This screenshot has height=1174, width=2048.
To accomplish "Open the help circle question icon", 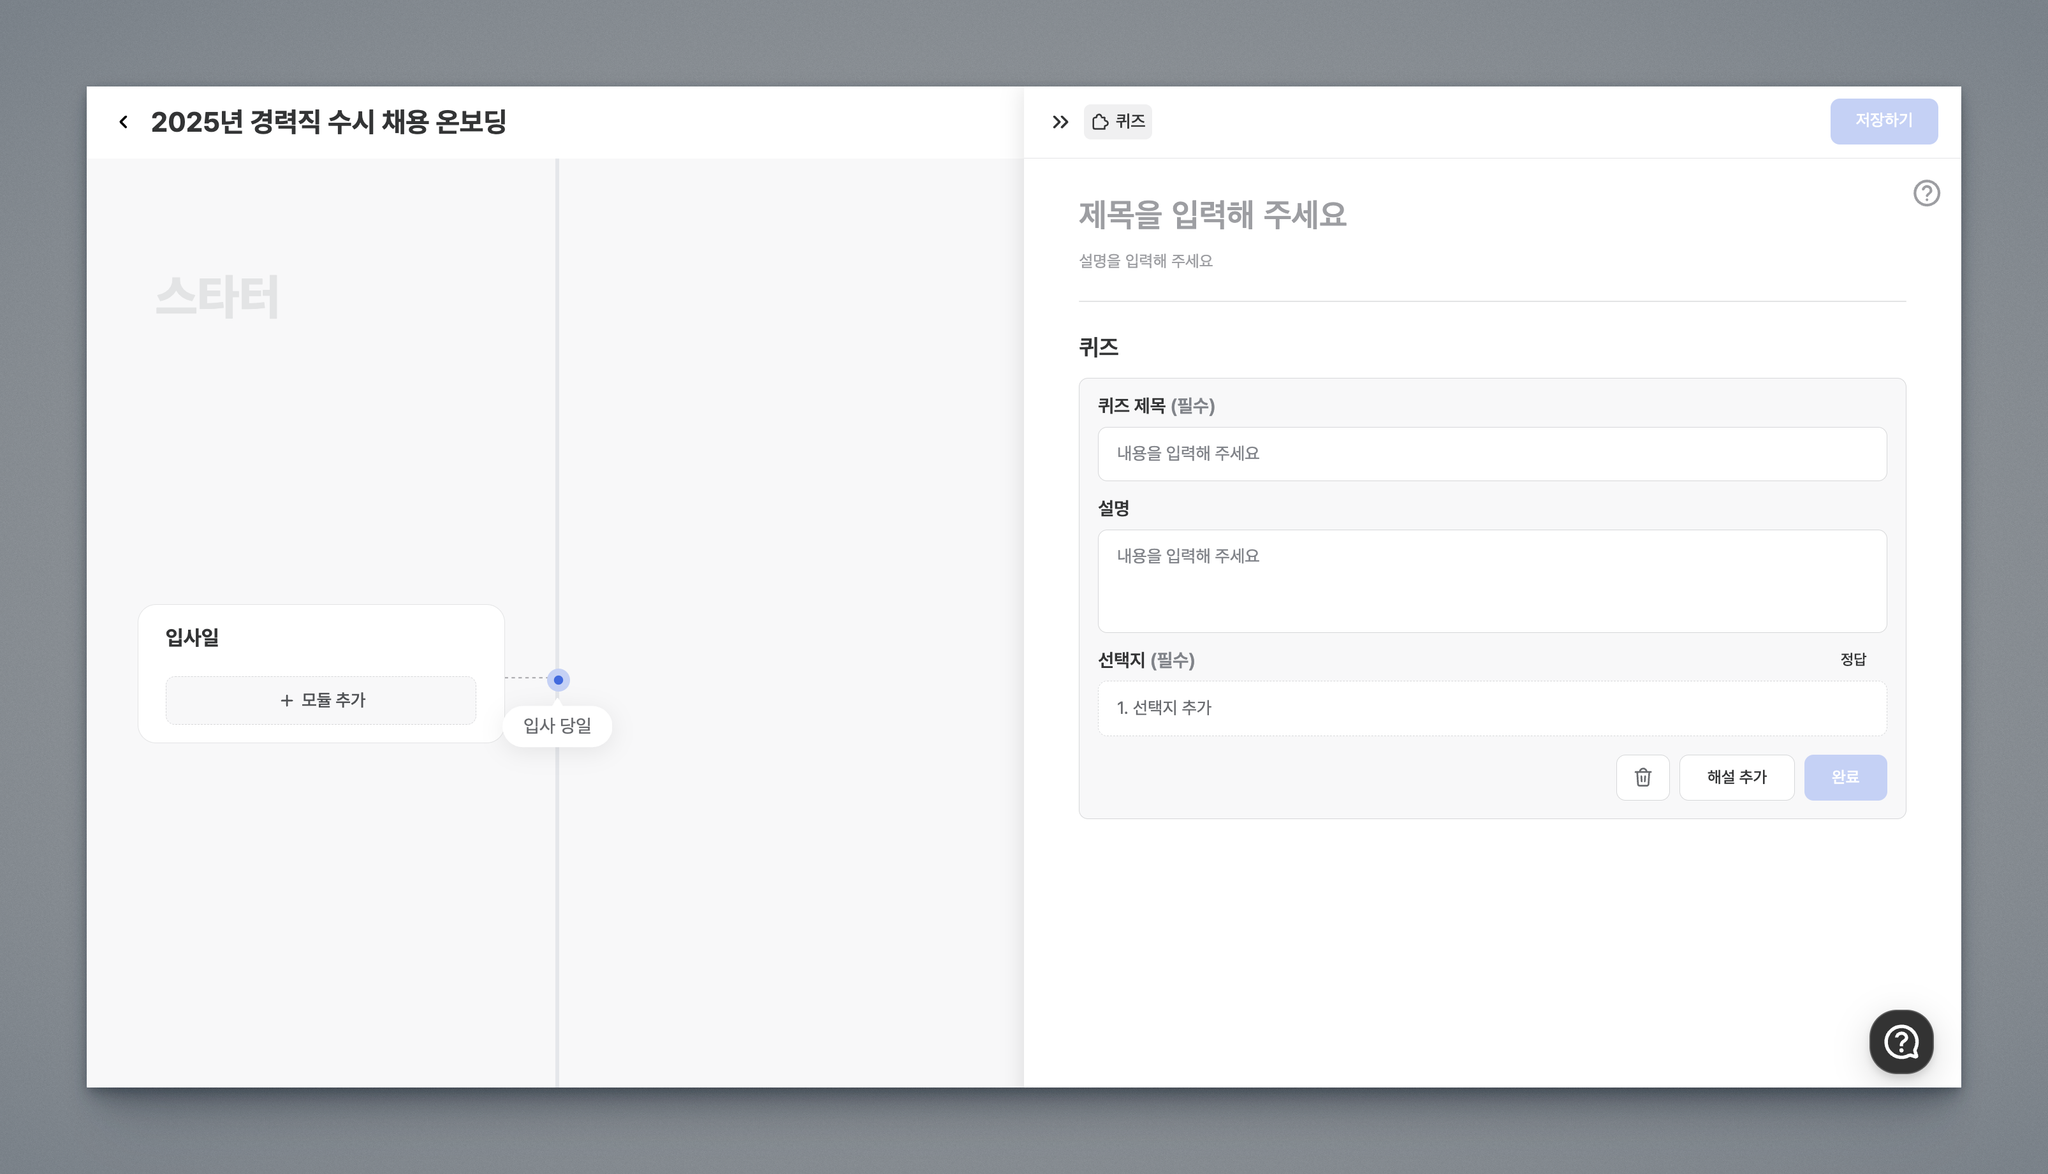I will tap(1926, 193).
